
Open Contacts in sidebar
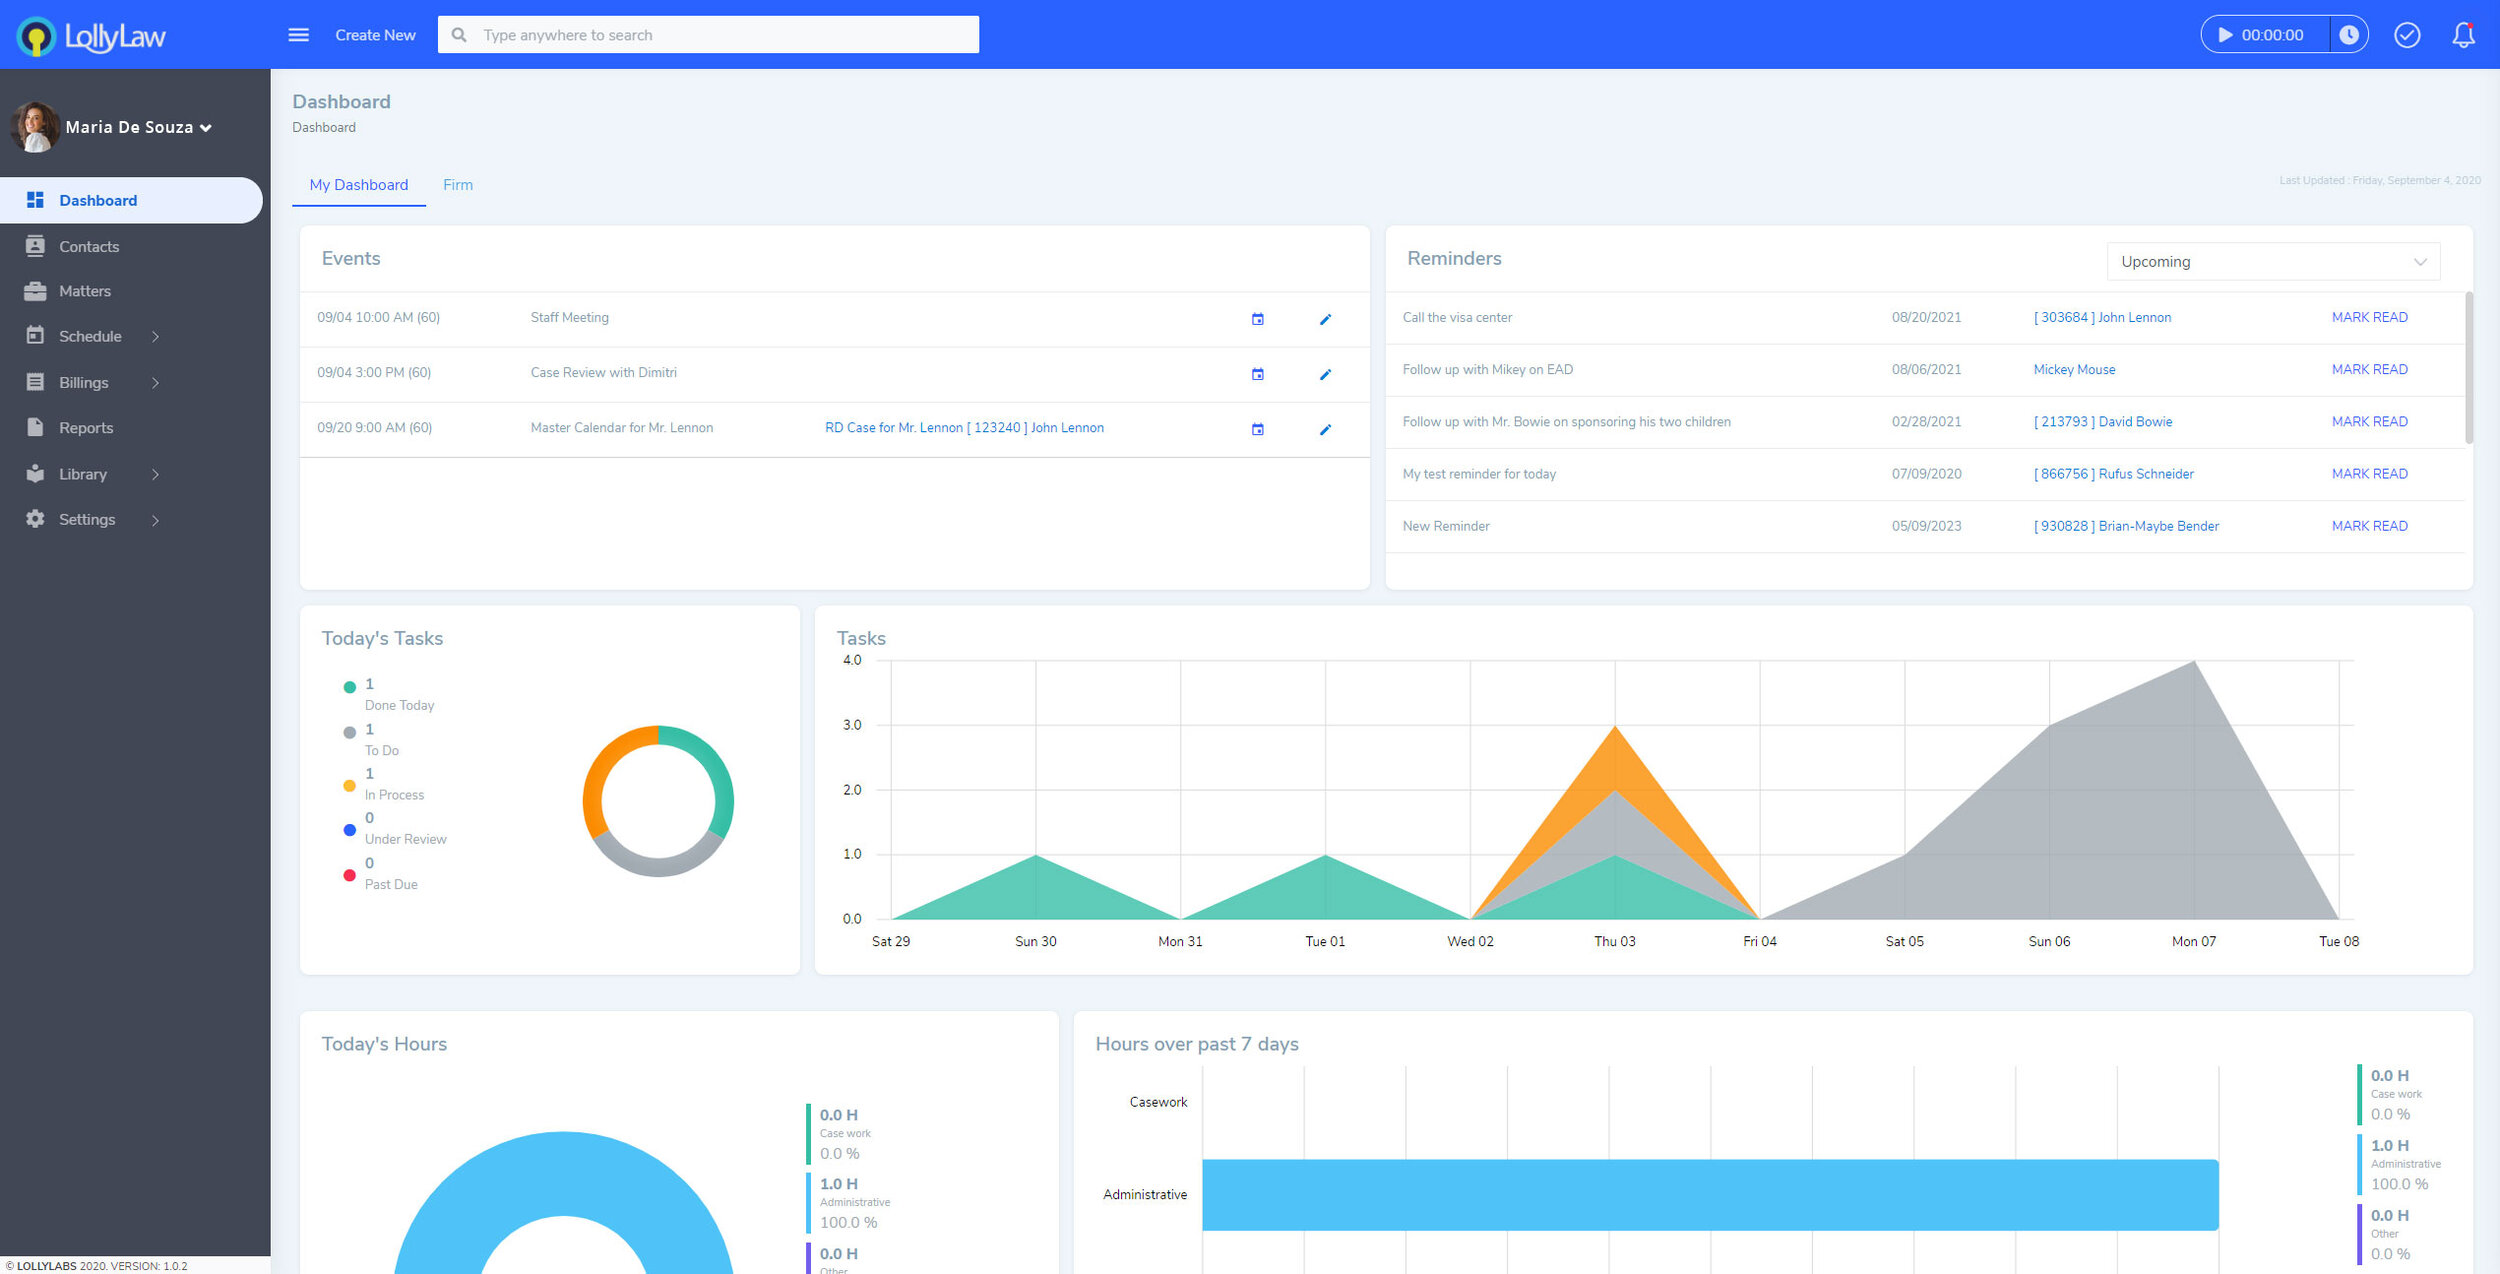pos(89,246)
